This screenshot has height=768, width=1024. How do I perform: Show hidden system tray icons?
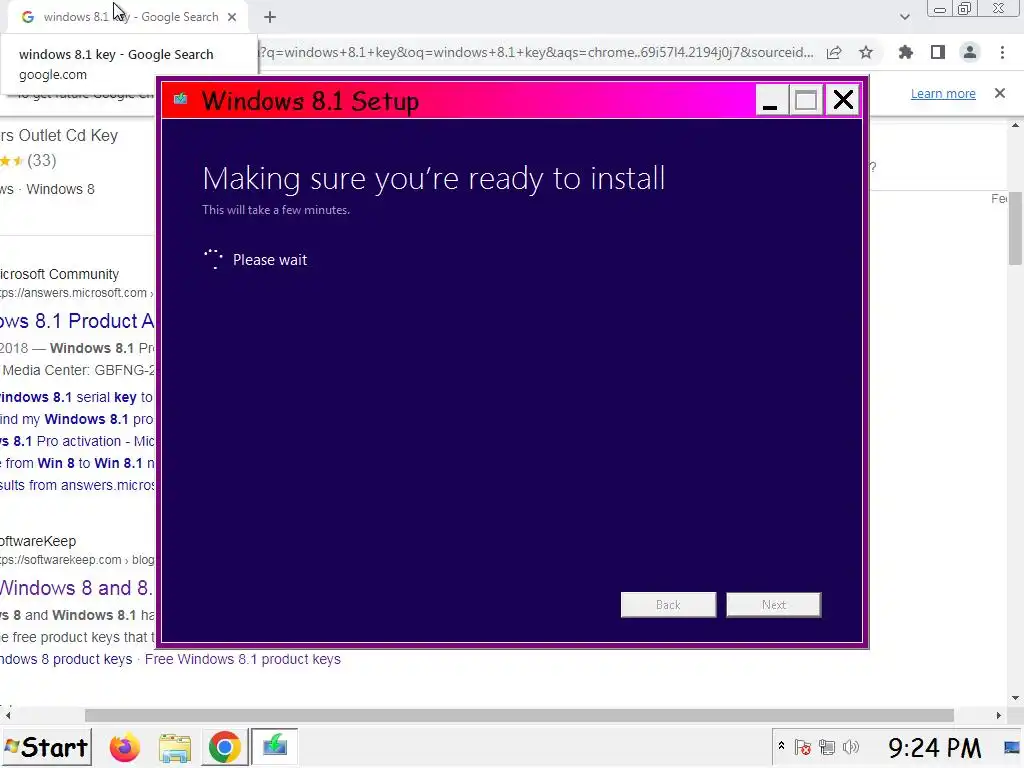click(x=781, y=746)
